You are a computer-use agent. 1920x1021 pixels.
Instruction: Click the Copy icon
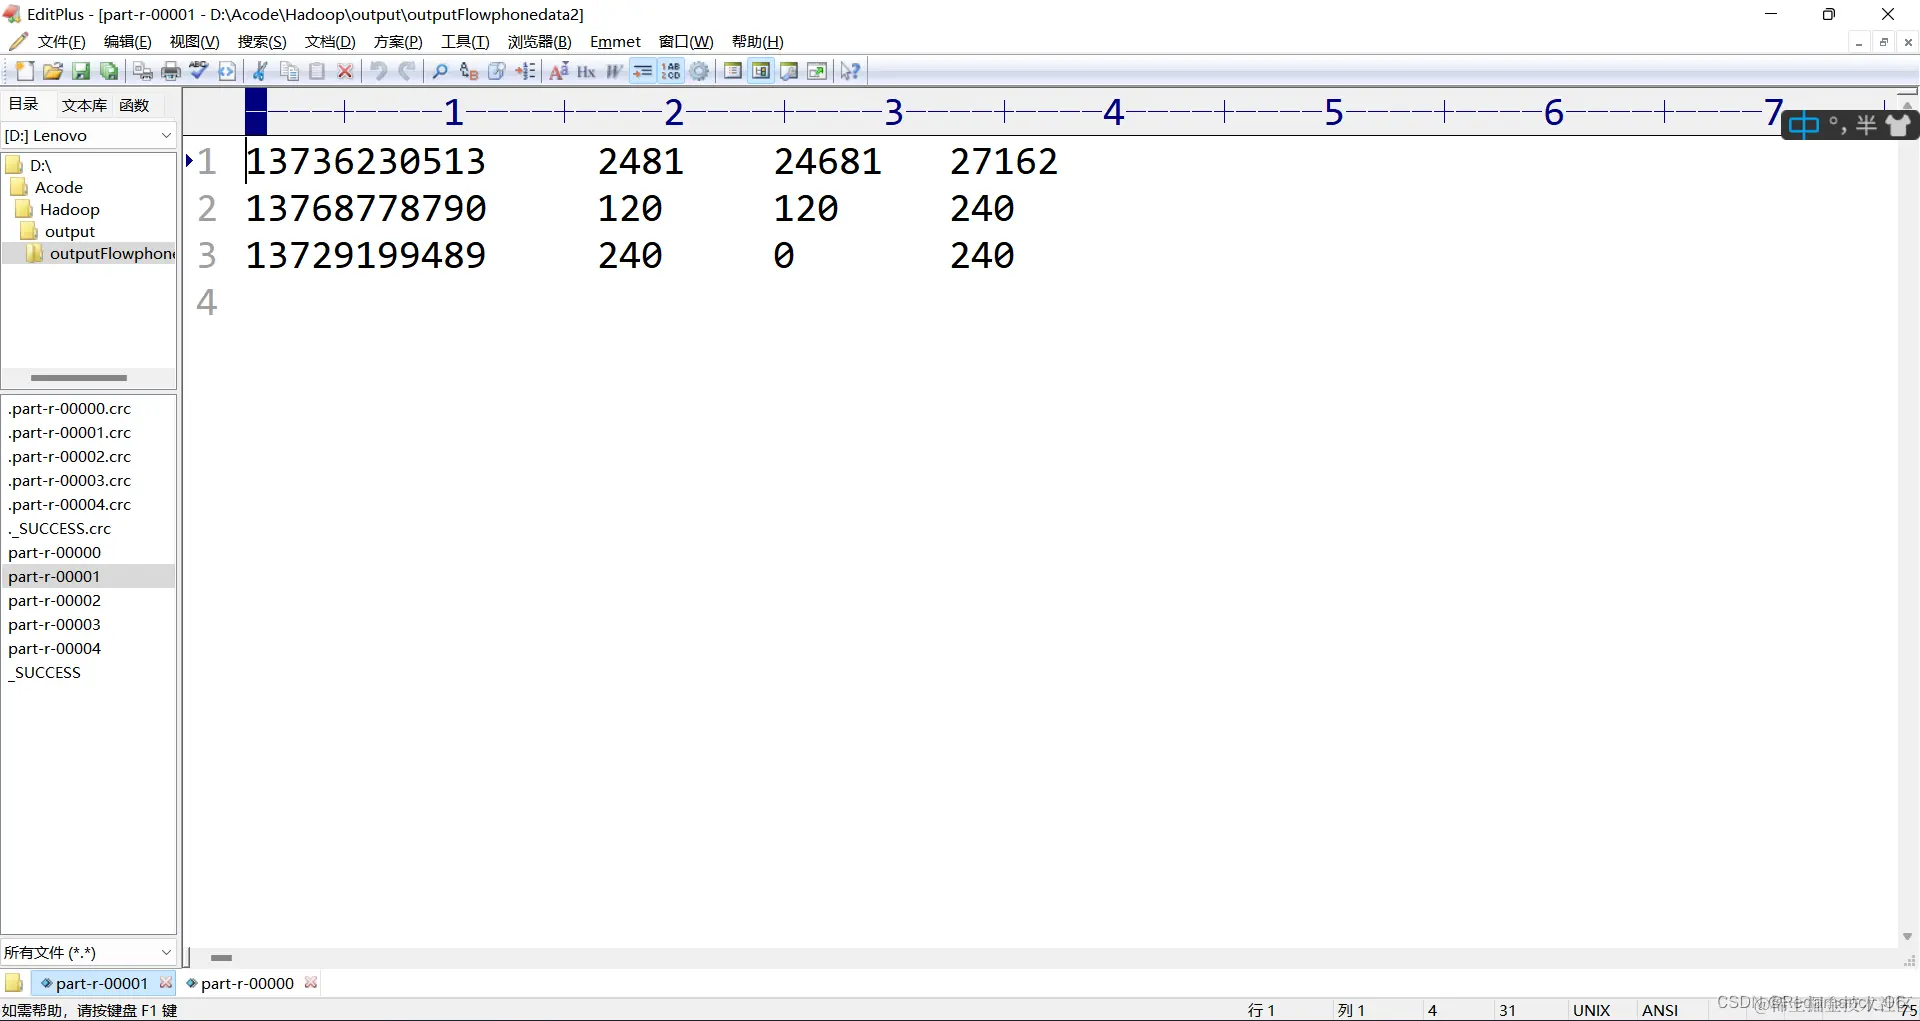(289, 71)
